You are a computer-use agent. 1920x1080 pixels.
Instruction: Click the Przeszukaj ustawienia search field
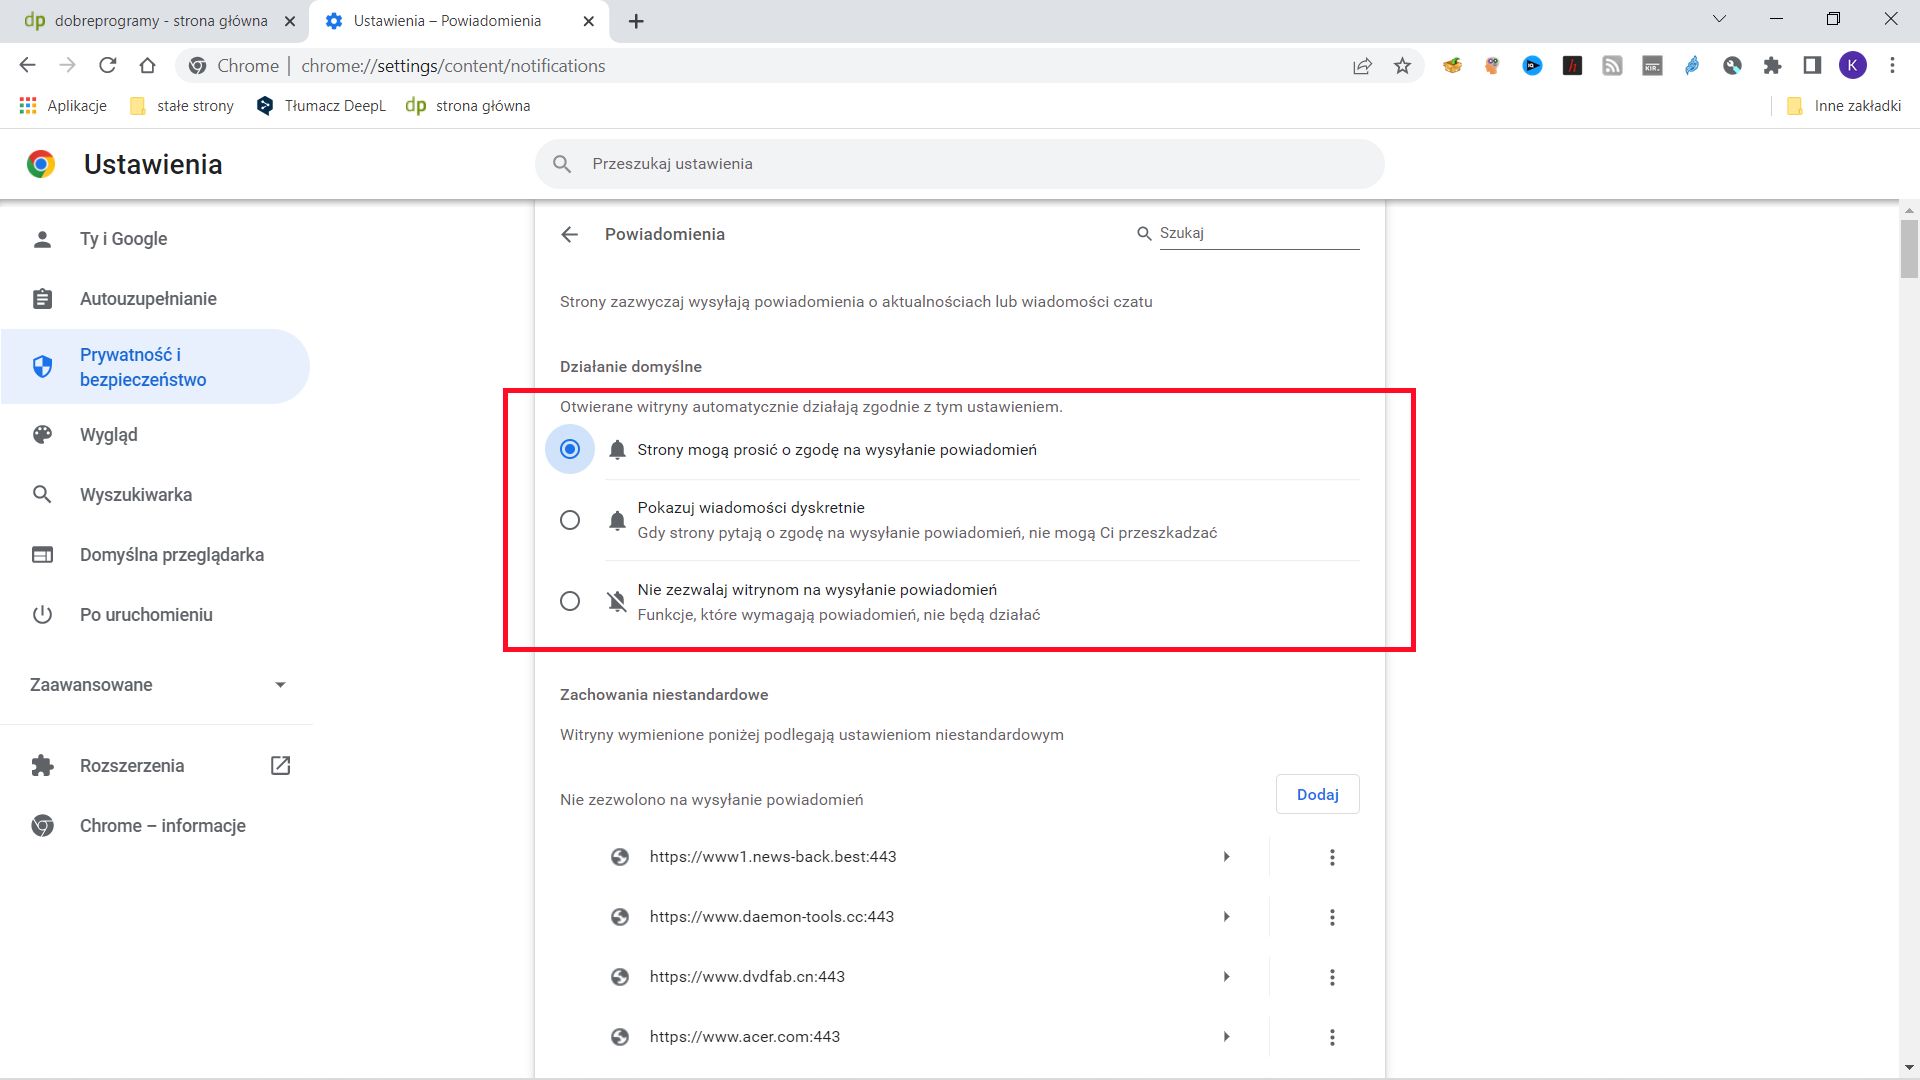click(x=960, y=163)
